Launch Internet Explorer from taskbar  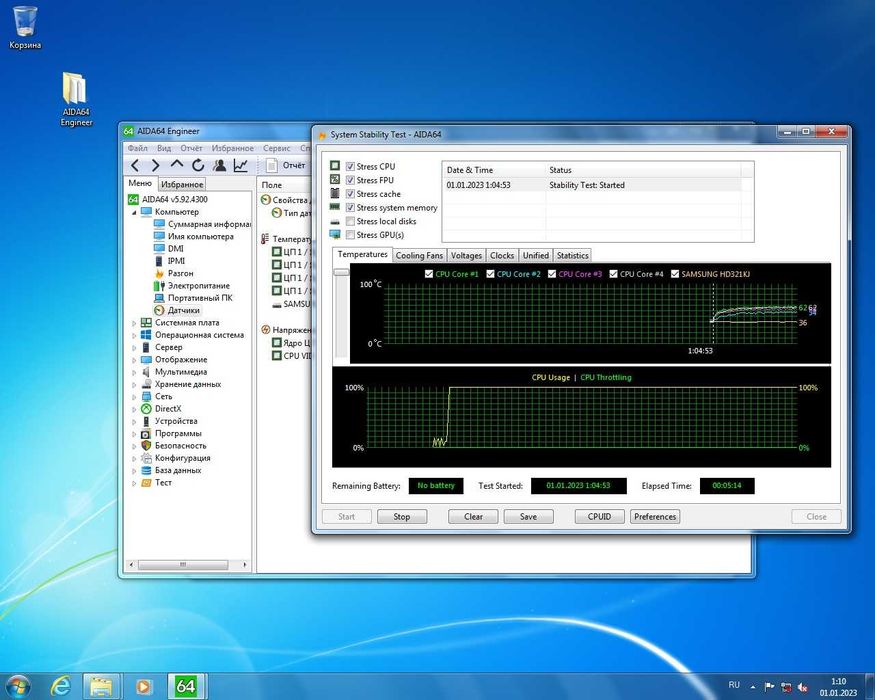pyautogui.click(x=60, y=685)
